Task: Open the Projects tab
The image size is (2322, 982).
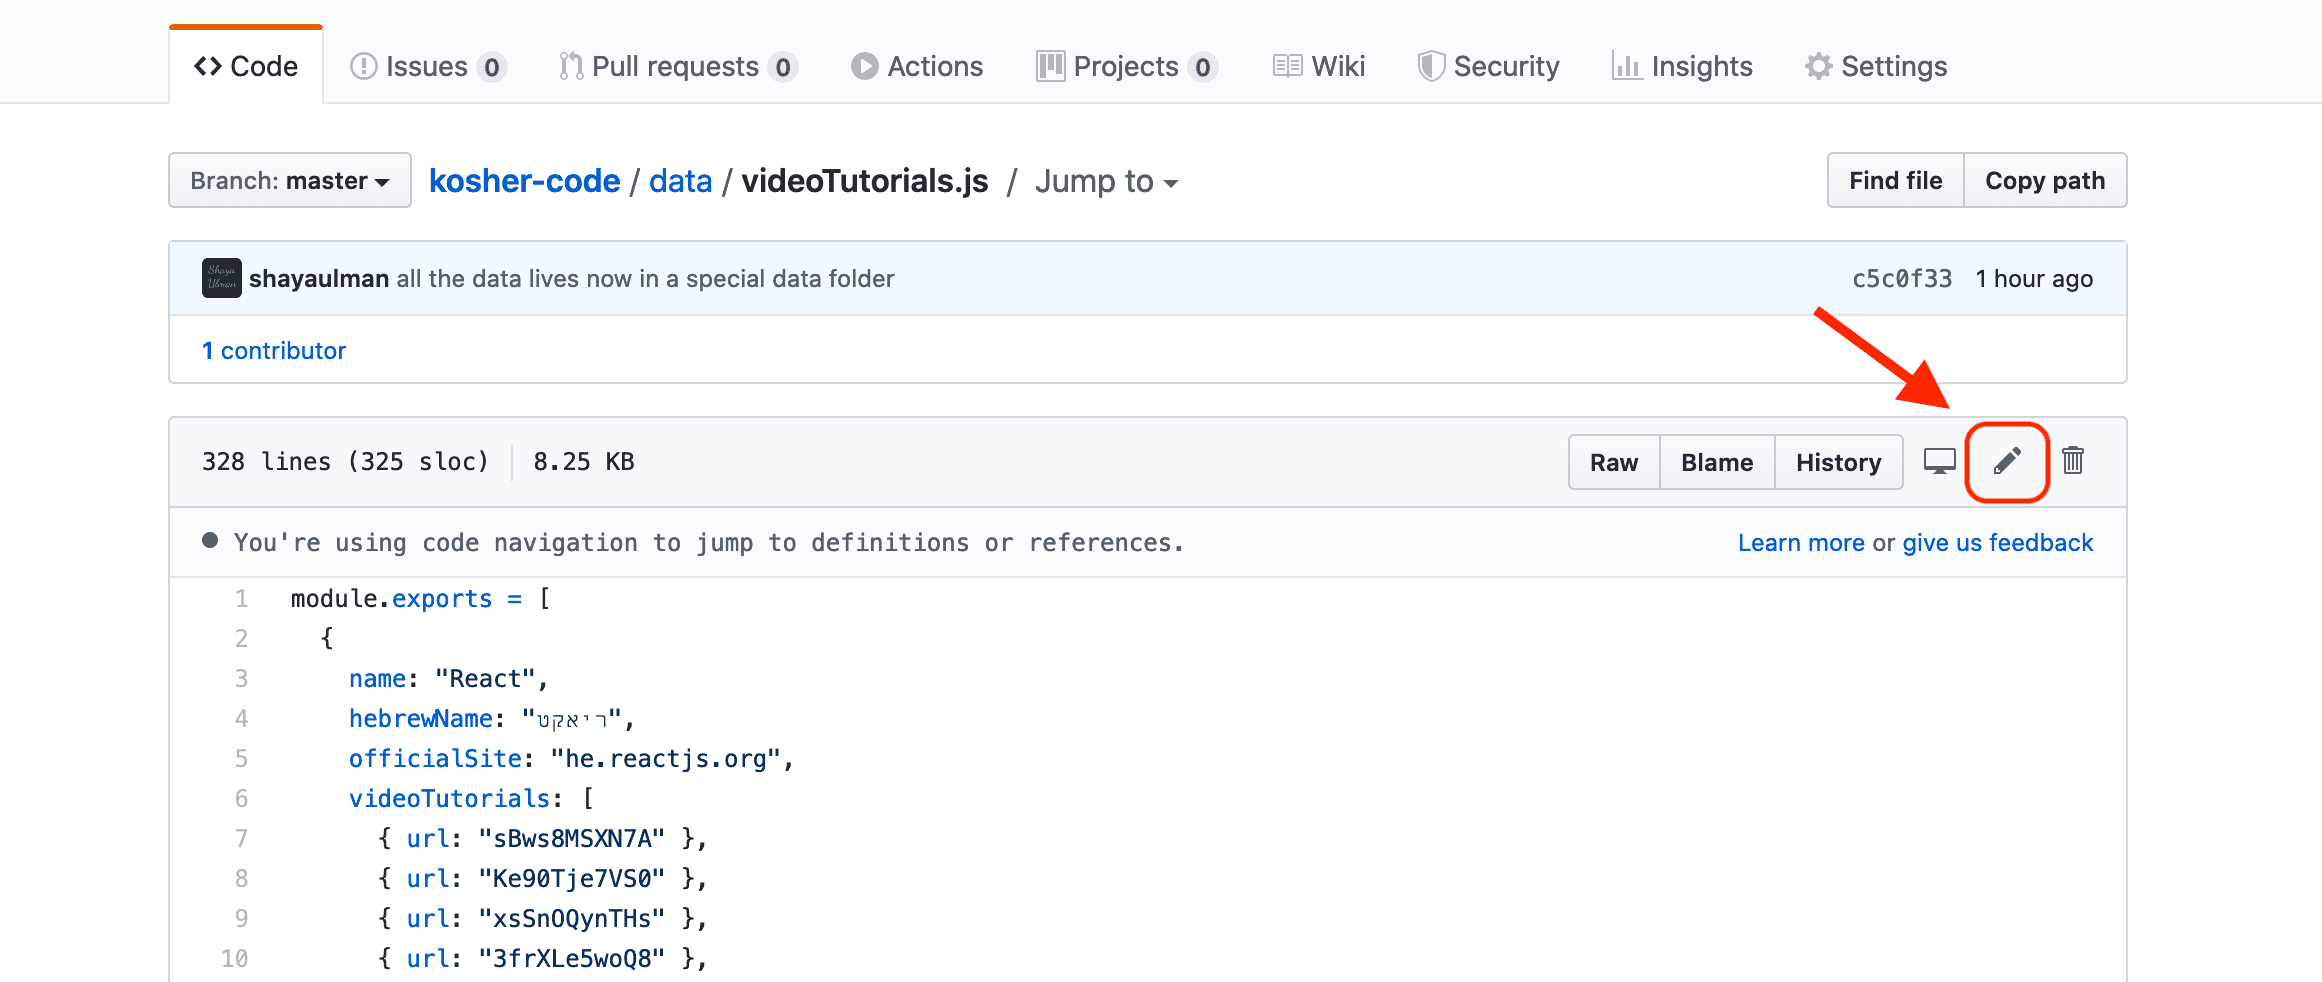Action: pos(1126,66)
